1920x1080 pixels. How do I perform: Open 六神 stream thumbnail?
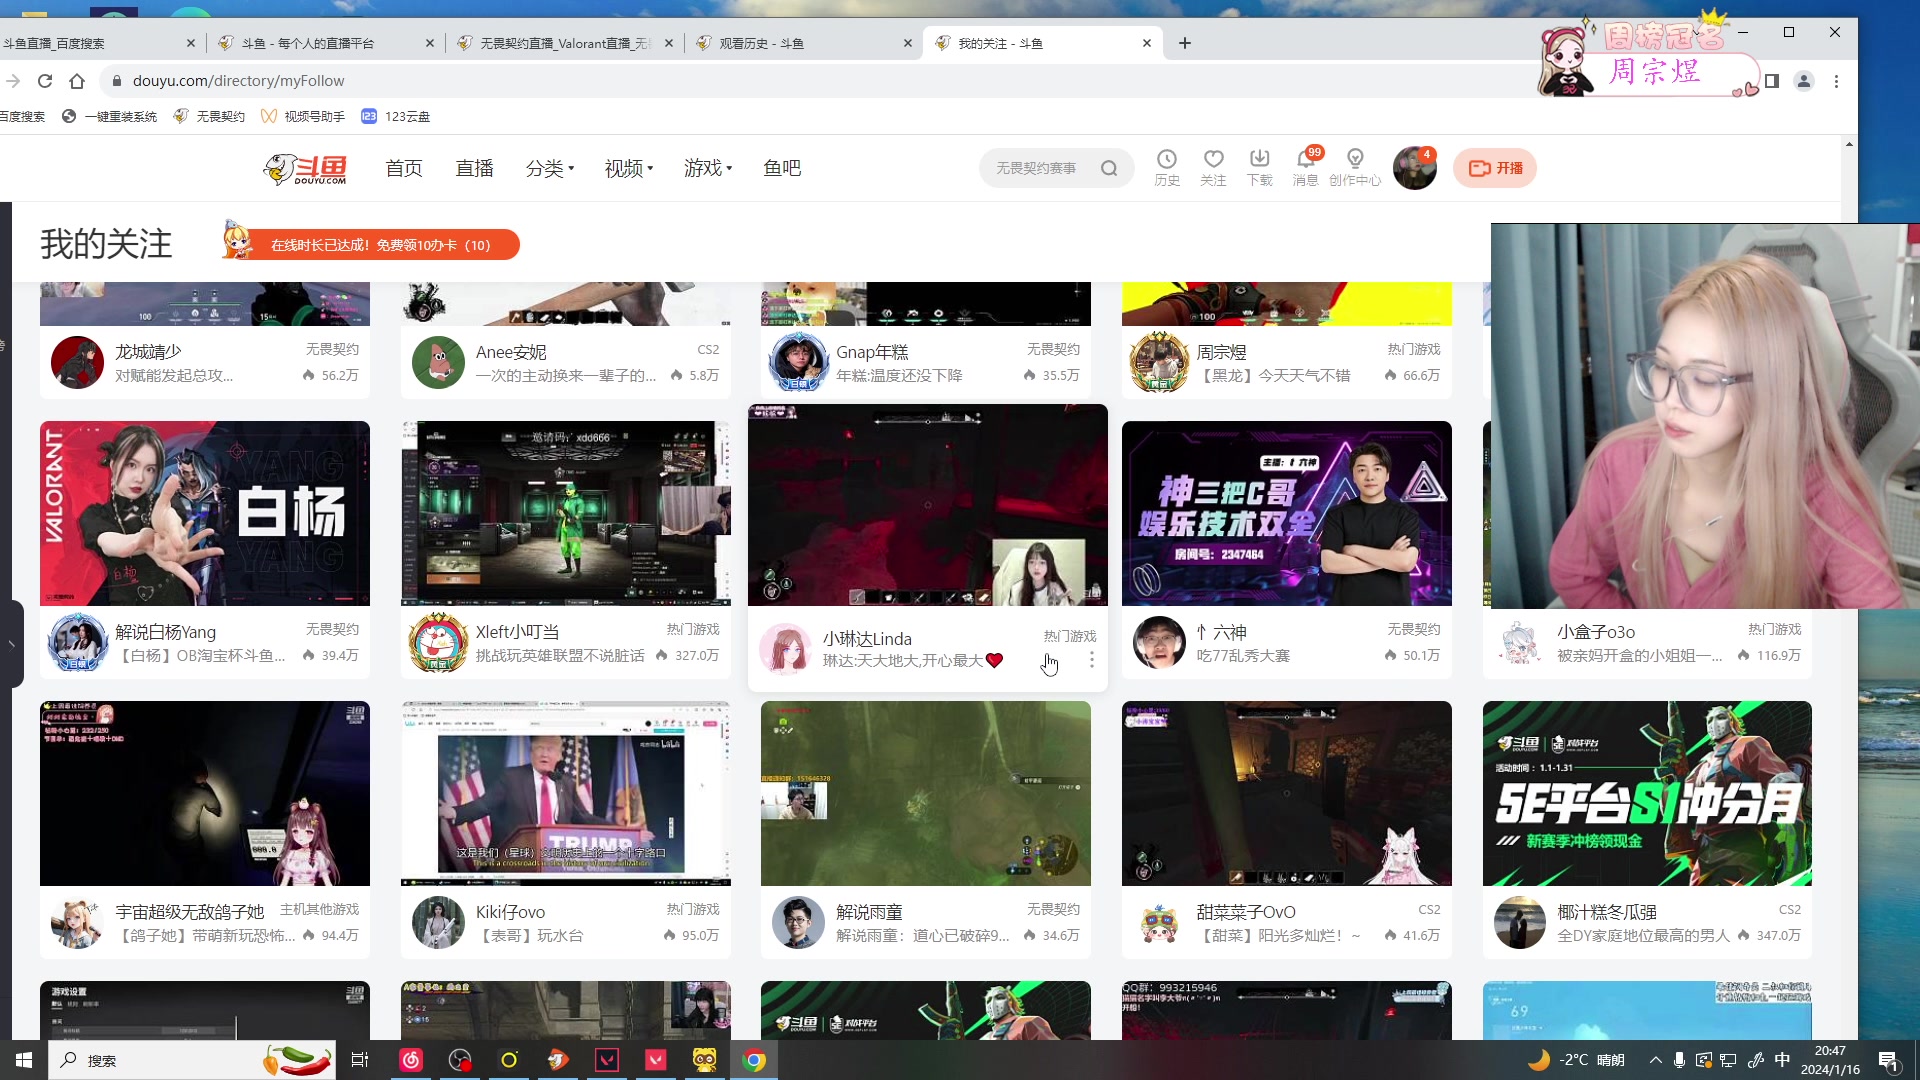1287,513
